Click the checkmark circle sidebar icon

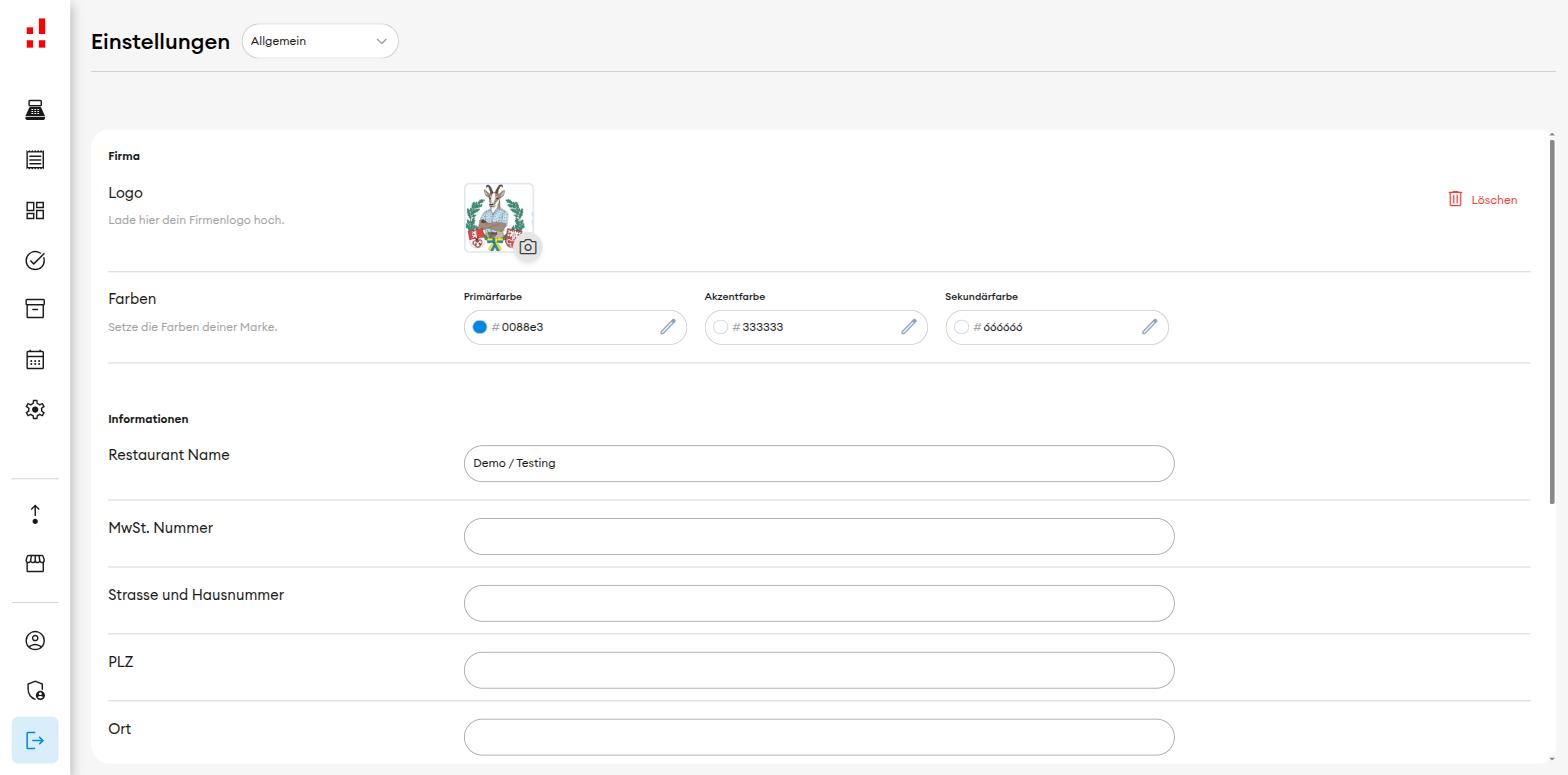(x=35, y=260)
